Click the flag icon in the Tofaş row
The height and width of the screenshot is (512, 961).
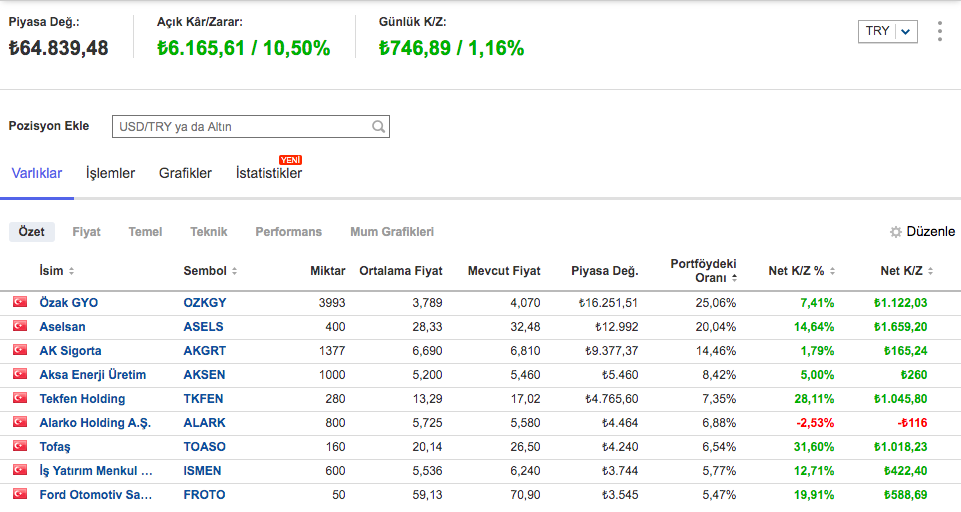tap(19, 446)
